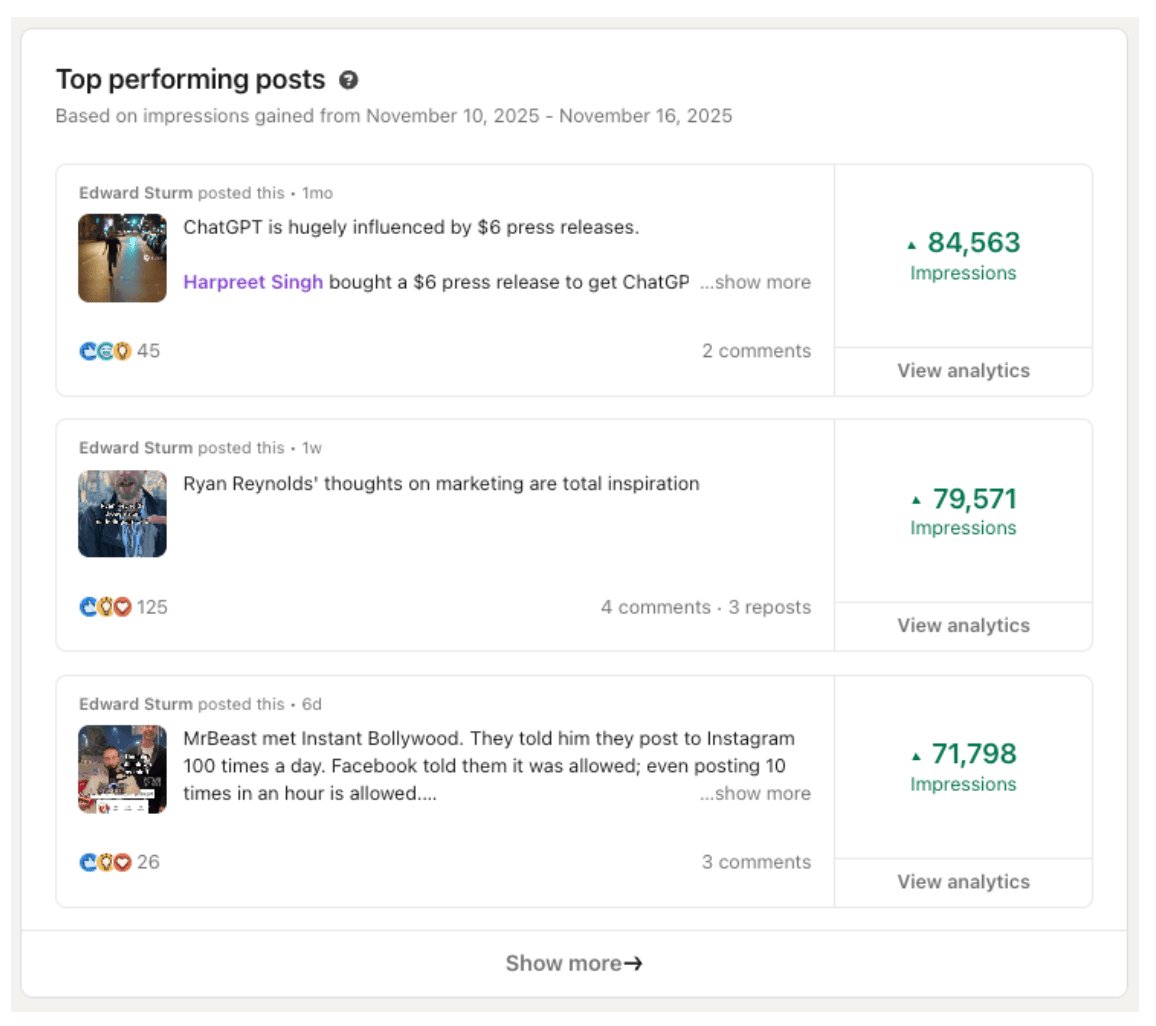View analytics for the 84,563 impressions post
1156x1026 pixels.
click(963, 371)
